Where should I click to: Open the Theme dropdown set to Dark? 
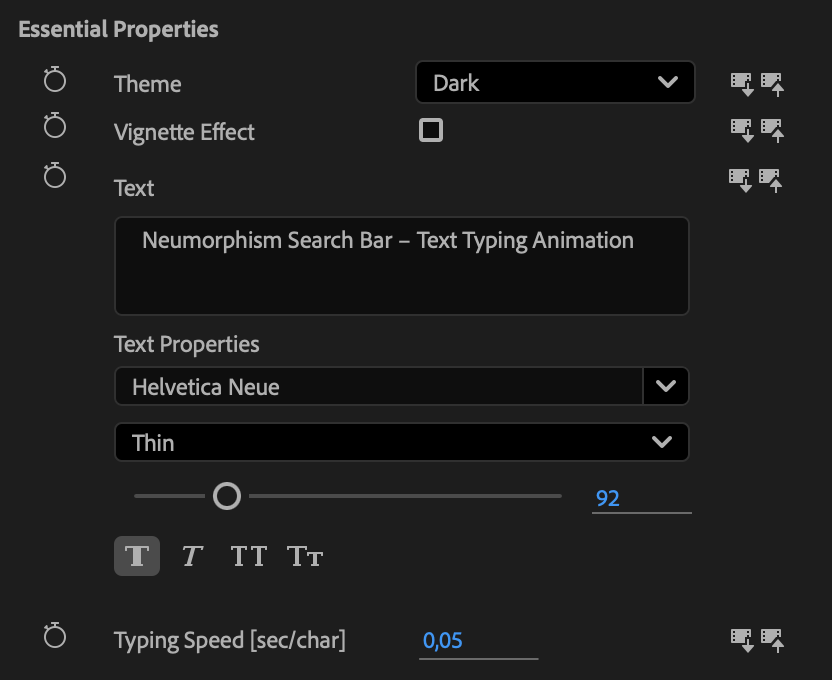point(554,83)
